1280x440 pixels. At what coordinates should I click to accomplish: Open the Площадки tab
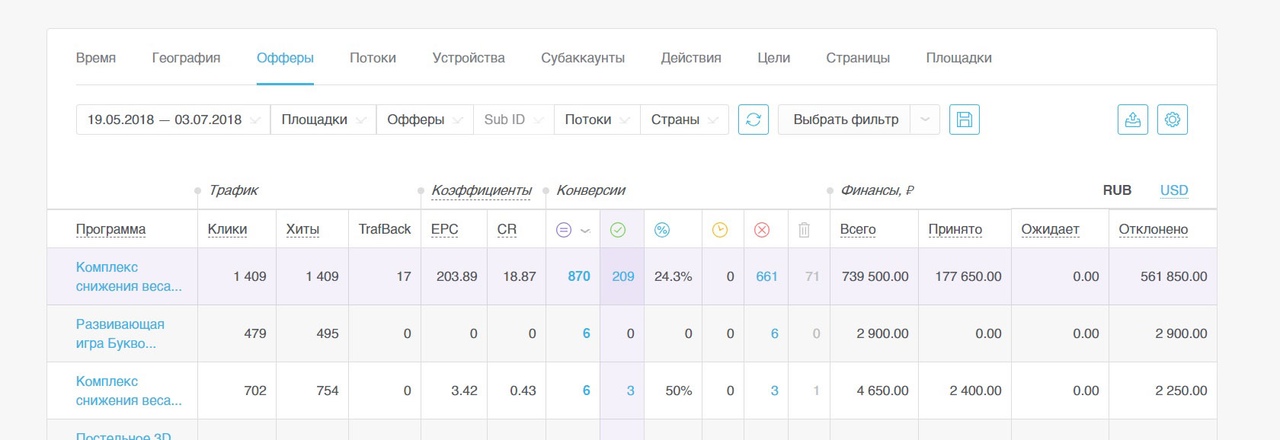pos(959,58)
